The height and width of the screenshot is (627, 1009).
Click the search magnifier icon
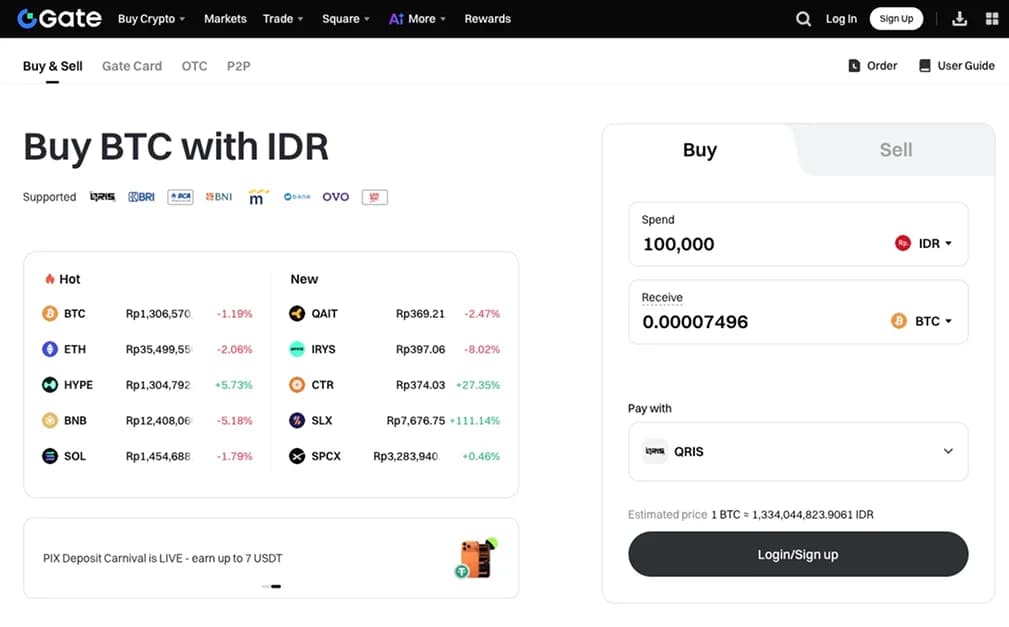tap(803, 19)
